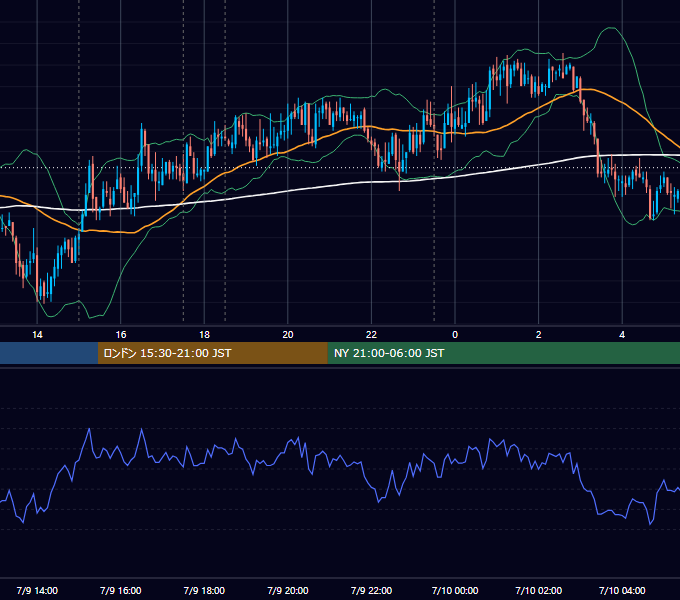Click the '22' hour axis label
The image size is (680, 600).
371,335
